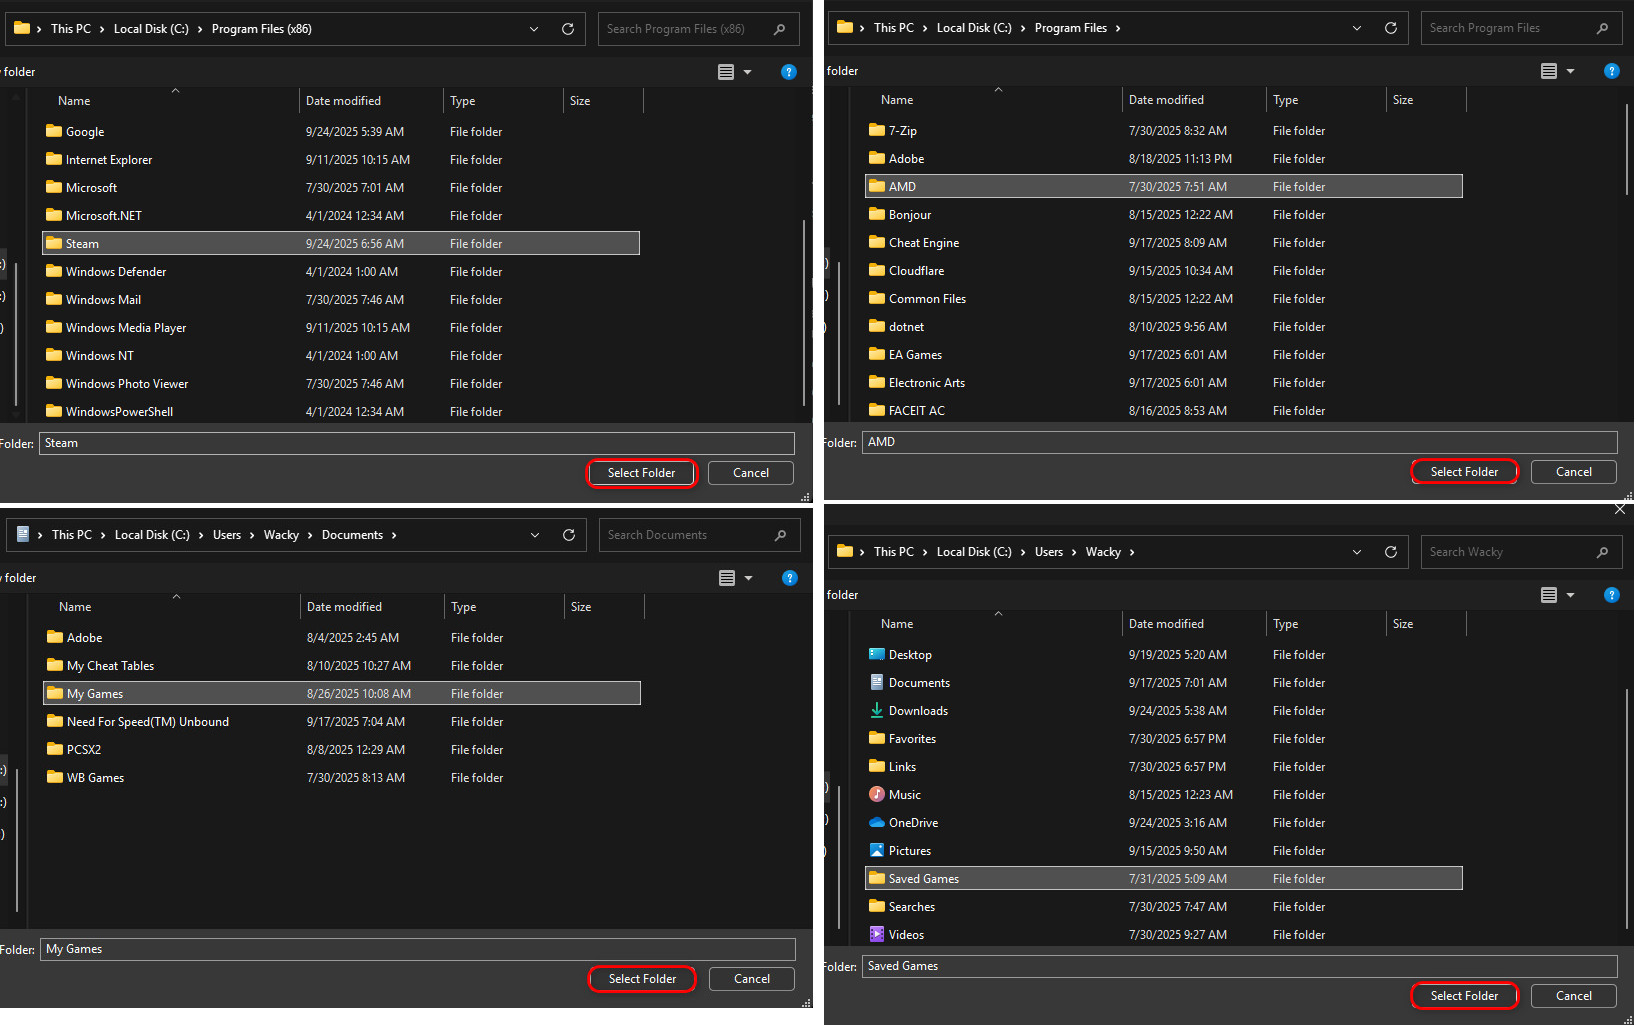Screen dimensions: 1636x1026
Task: Sort by Date modified in Program Files (x86) dialog
Action: point(343,101)
